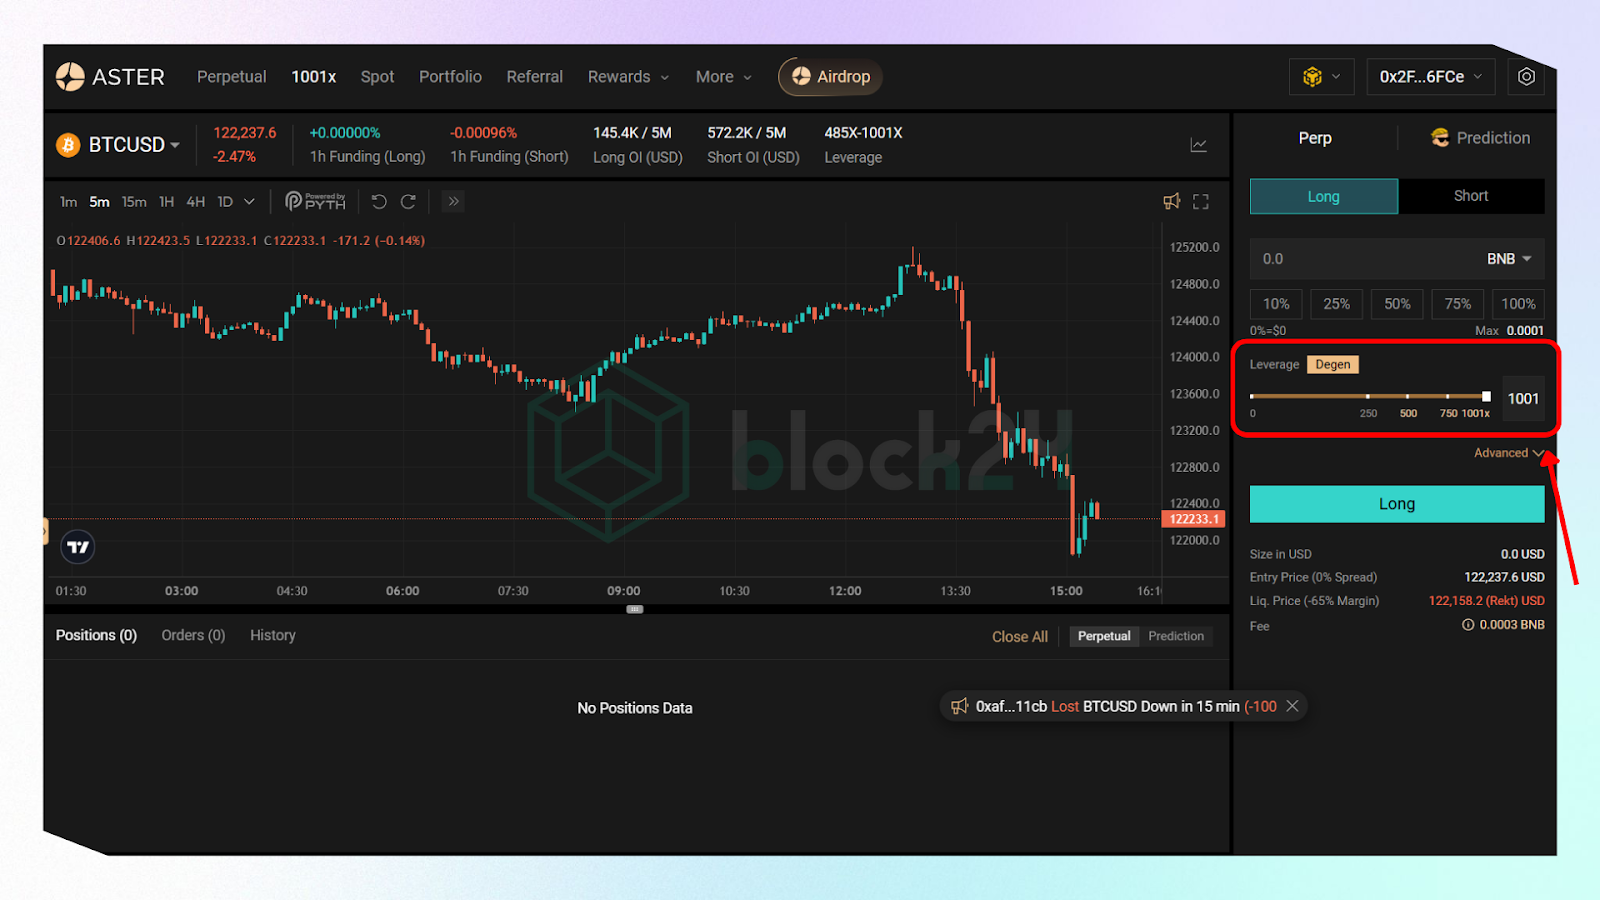The width and height of the screenshot is (1600, 900).
Task: Open the Portfolio navigation item
Action: coord(450,77)
